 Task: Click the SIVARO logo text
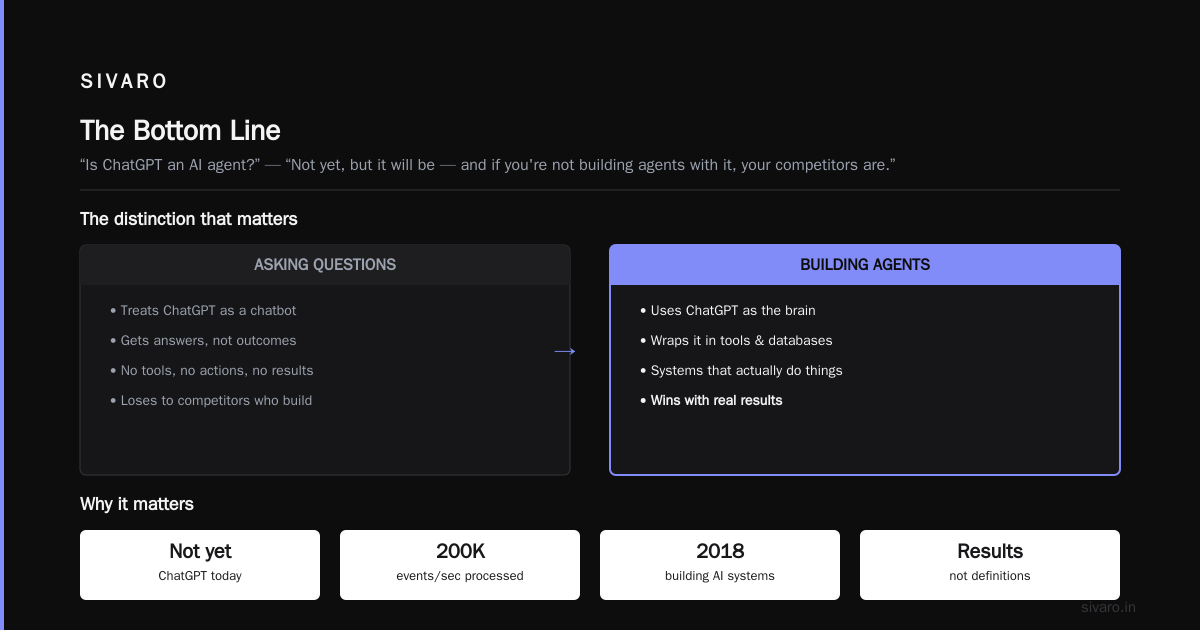point(124,81)
